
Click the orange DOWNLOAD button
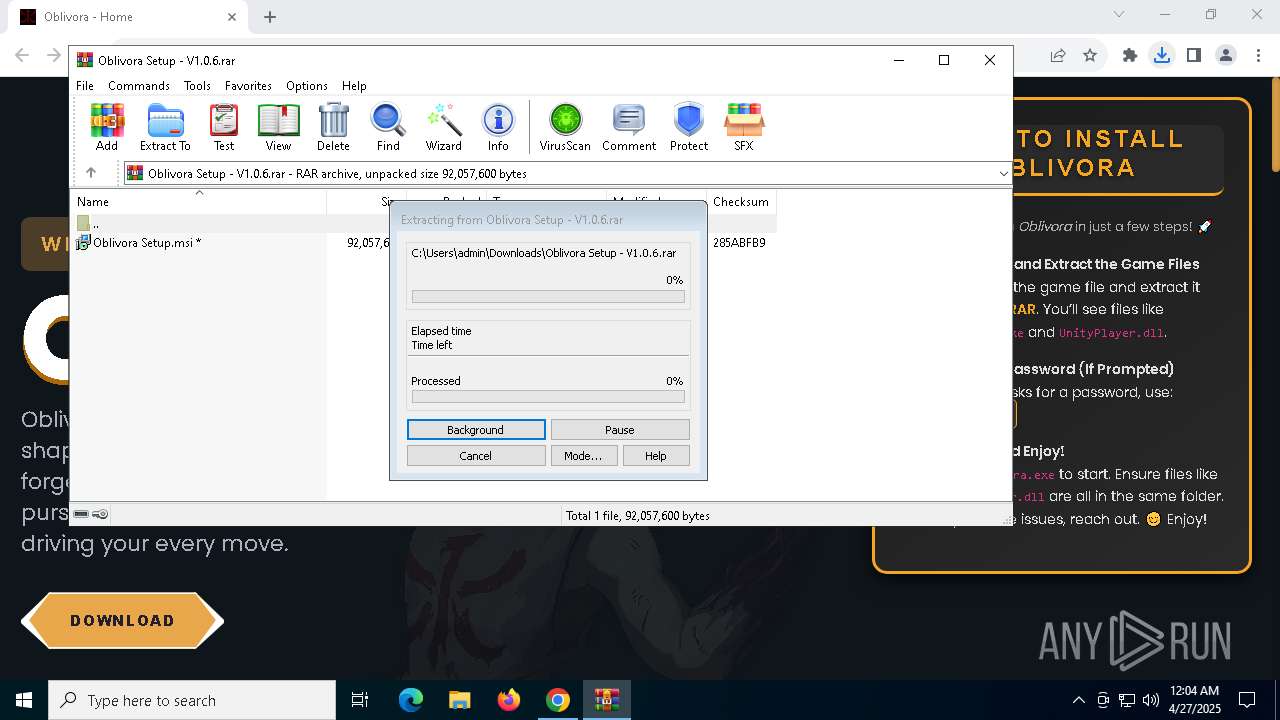click(x=122, y=621)
